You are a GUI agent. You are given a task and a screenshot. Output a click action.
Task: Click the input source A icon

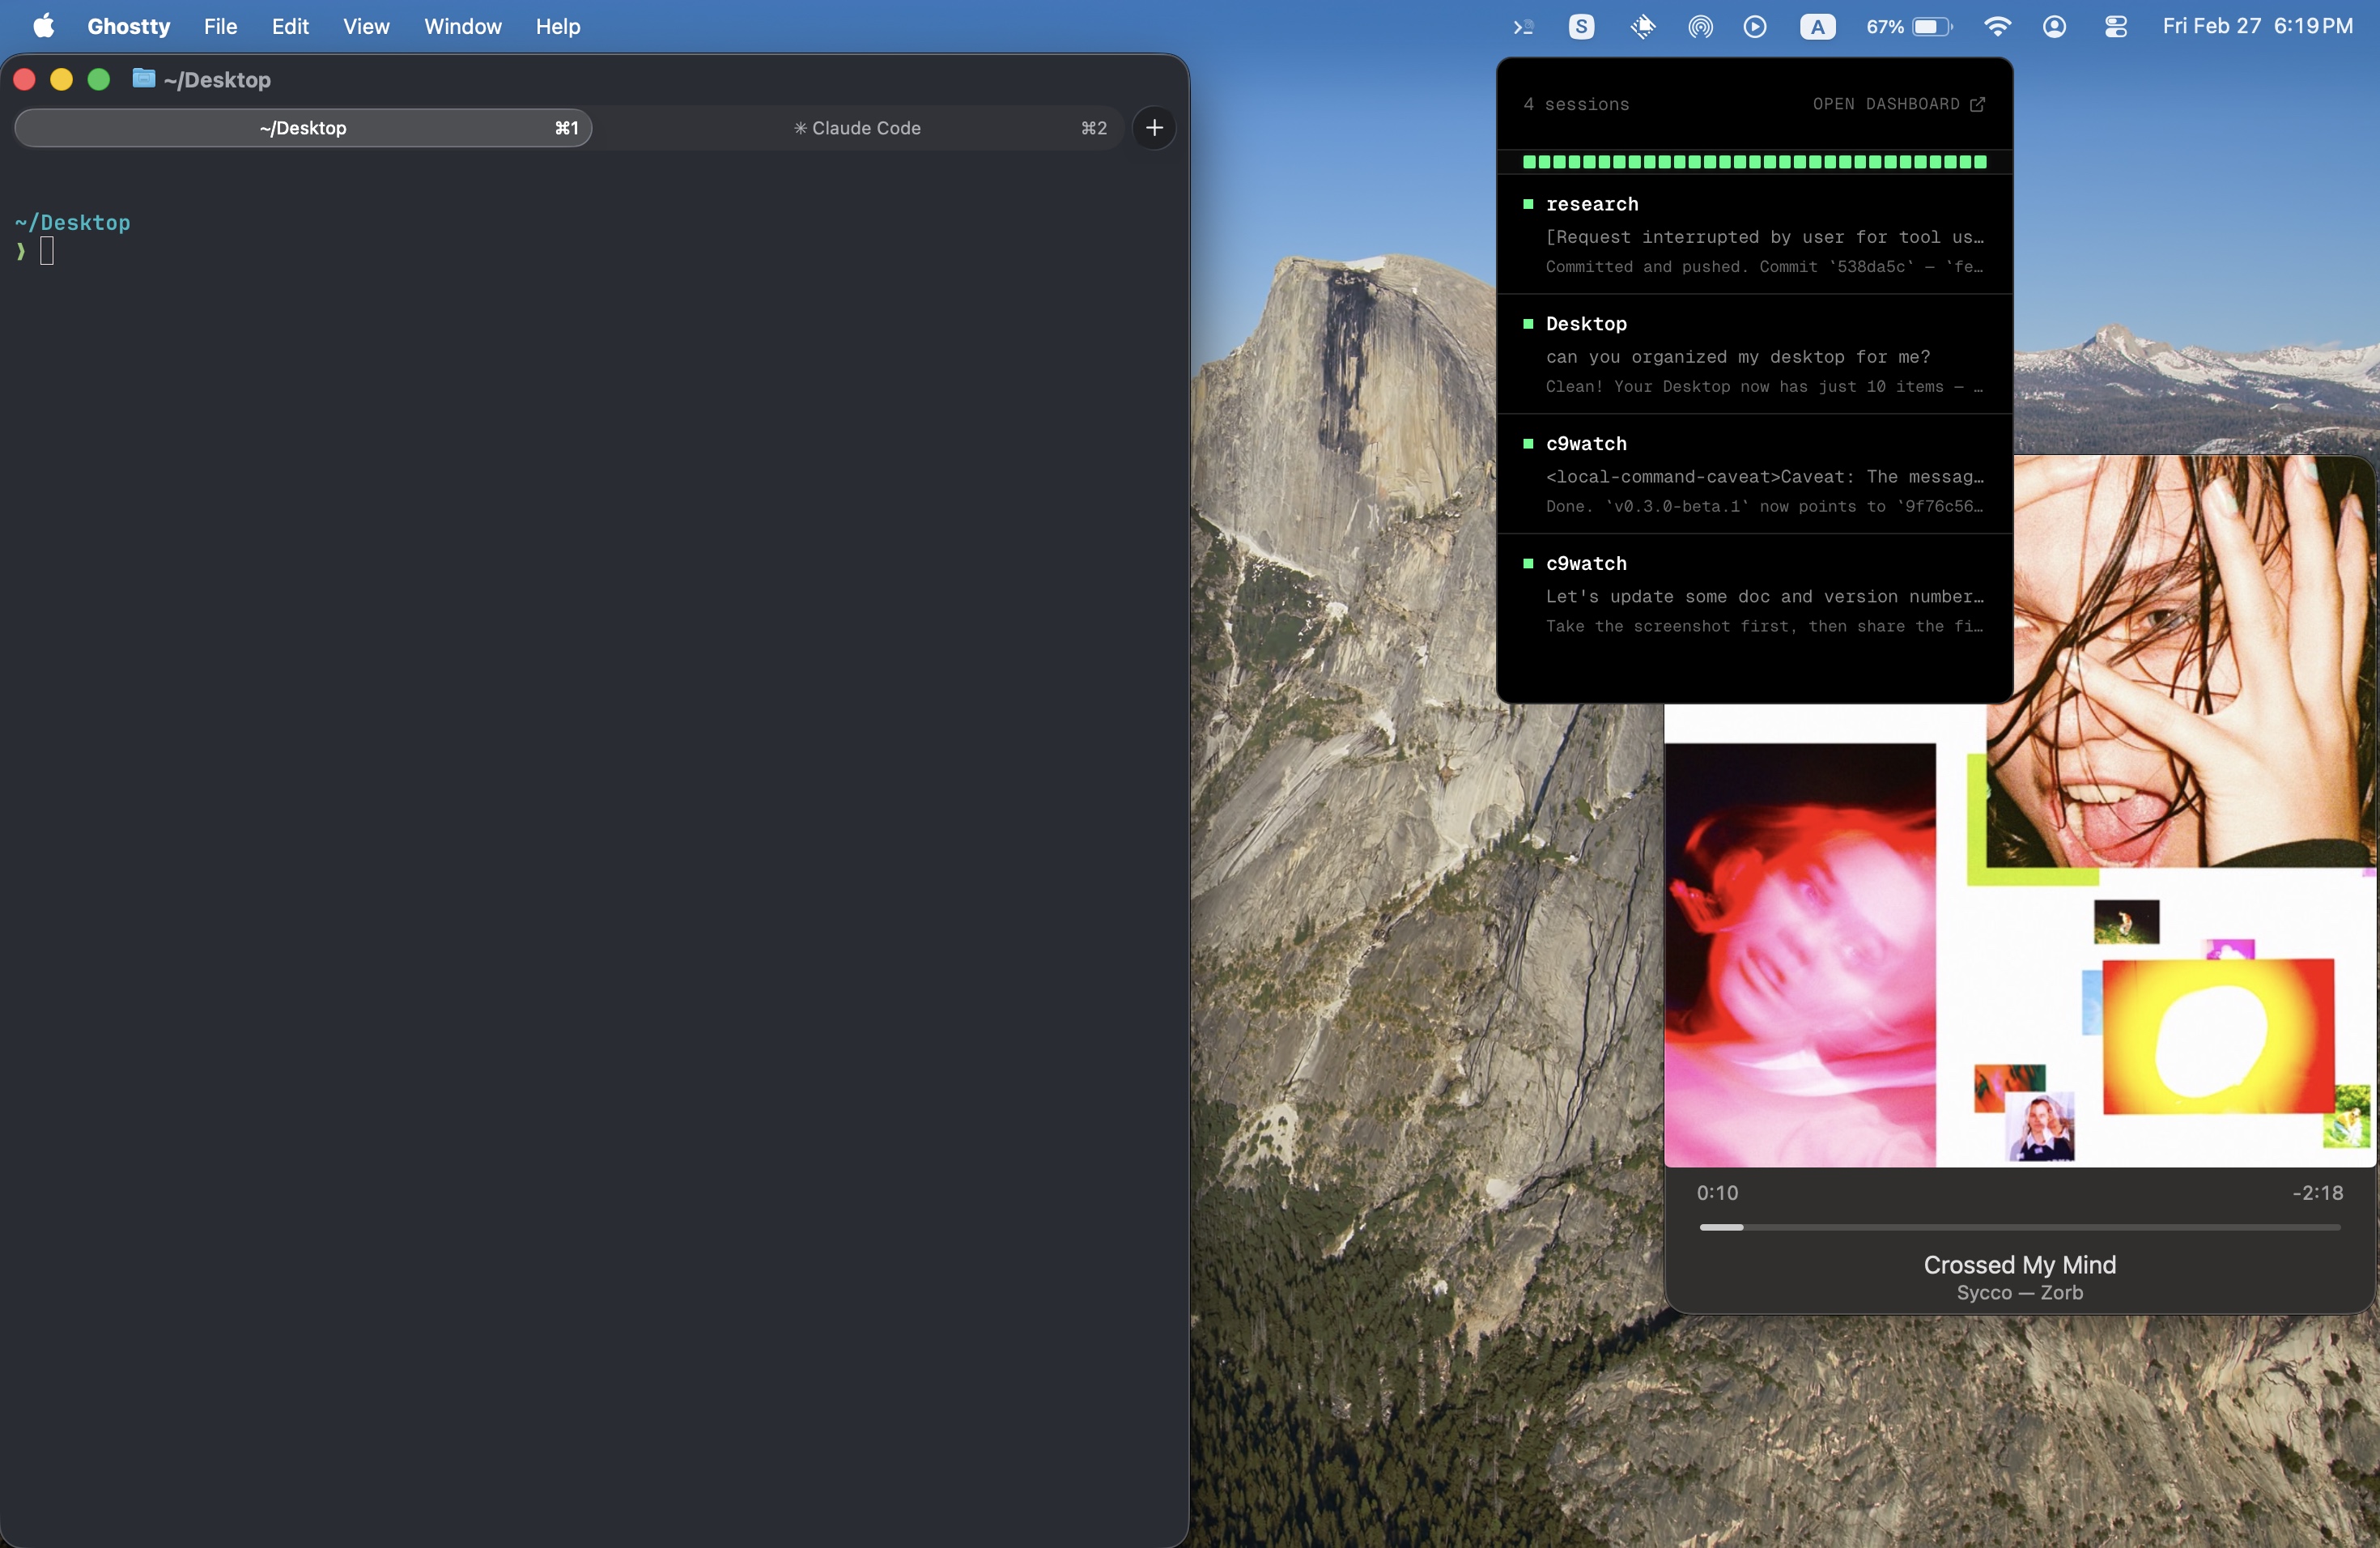1817,27
